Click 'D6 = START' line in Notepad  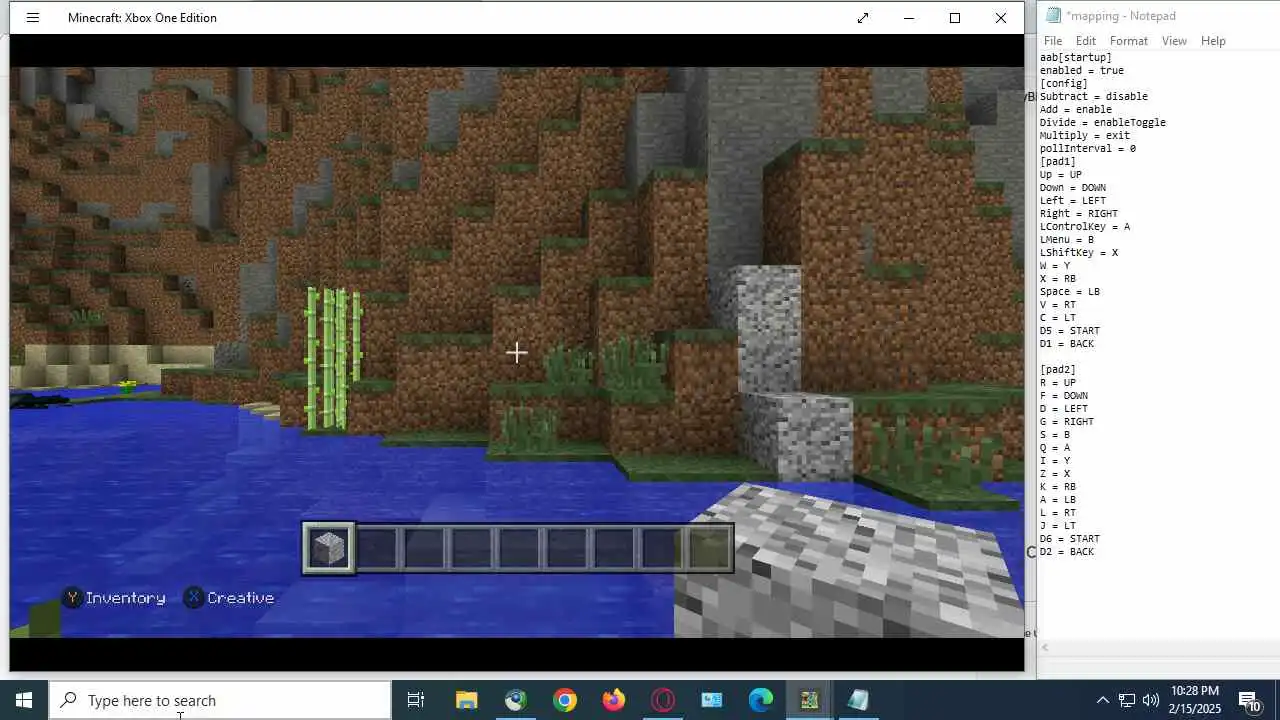click(x=1070, y=539)
